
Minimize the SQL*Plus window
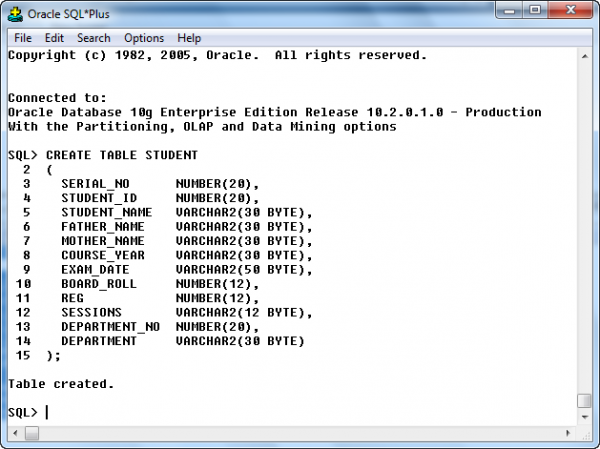pos(510,10)
